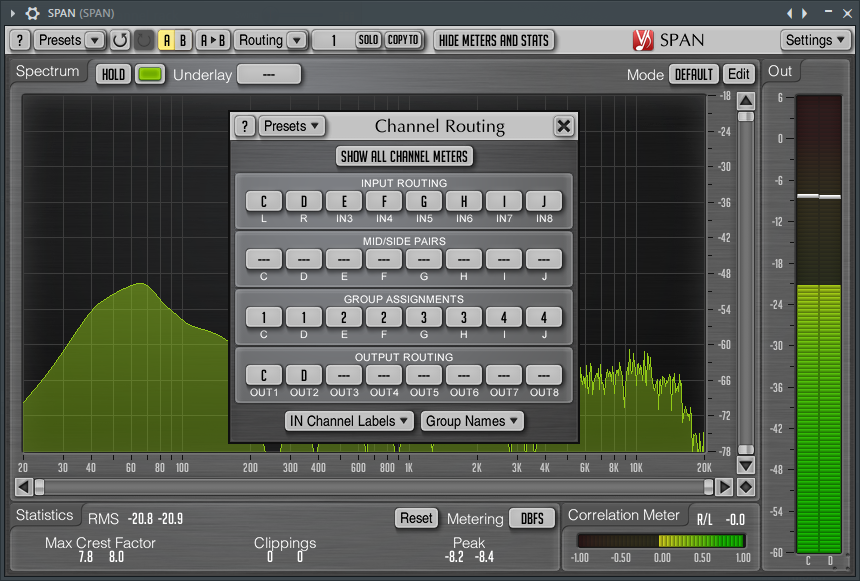Open the DBFS metering selector
The width and height of the screenshot is (860, 581).
[x=532, y=518]
